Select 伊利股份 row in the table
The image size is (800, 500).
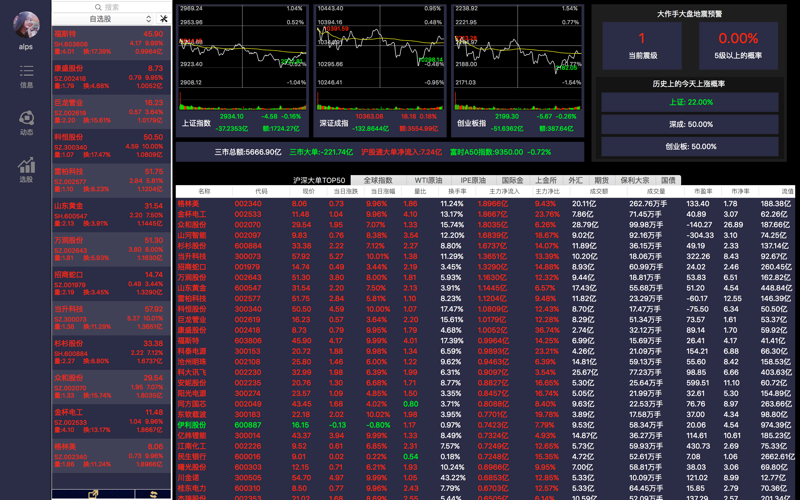click(x=485, y=425)
